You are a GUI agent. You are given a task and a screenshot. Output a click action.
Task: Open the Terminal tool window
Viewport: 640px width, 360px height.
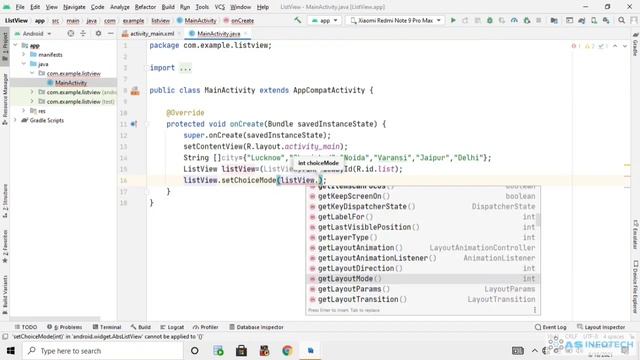click(107, 327)
